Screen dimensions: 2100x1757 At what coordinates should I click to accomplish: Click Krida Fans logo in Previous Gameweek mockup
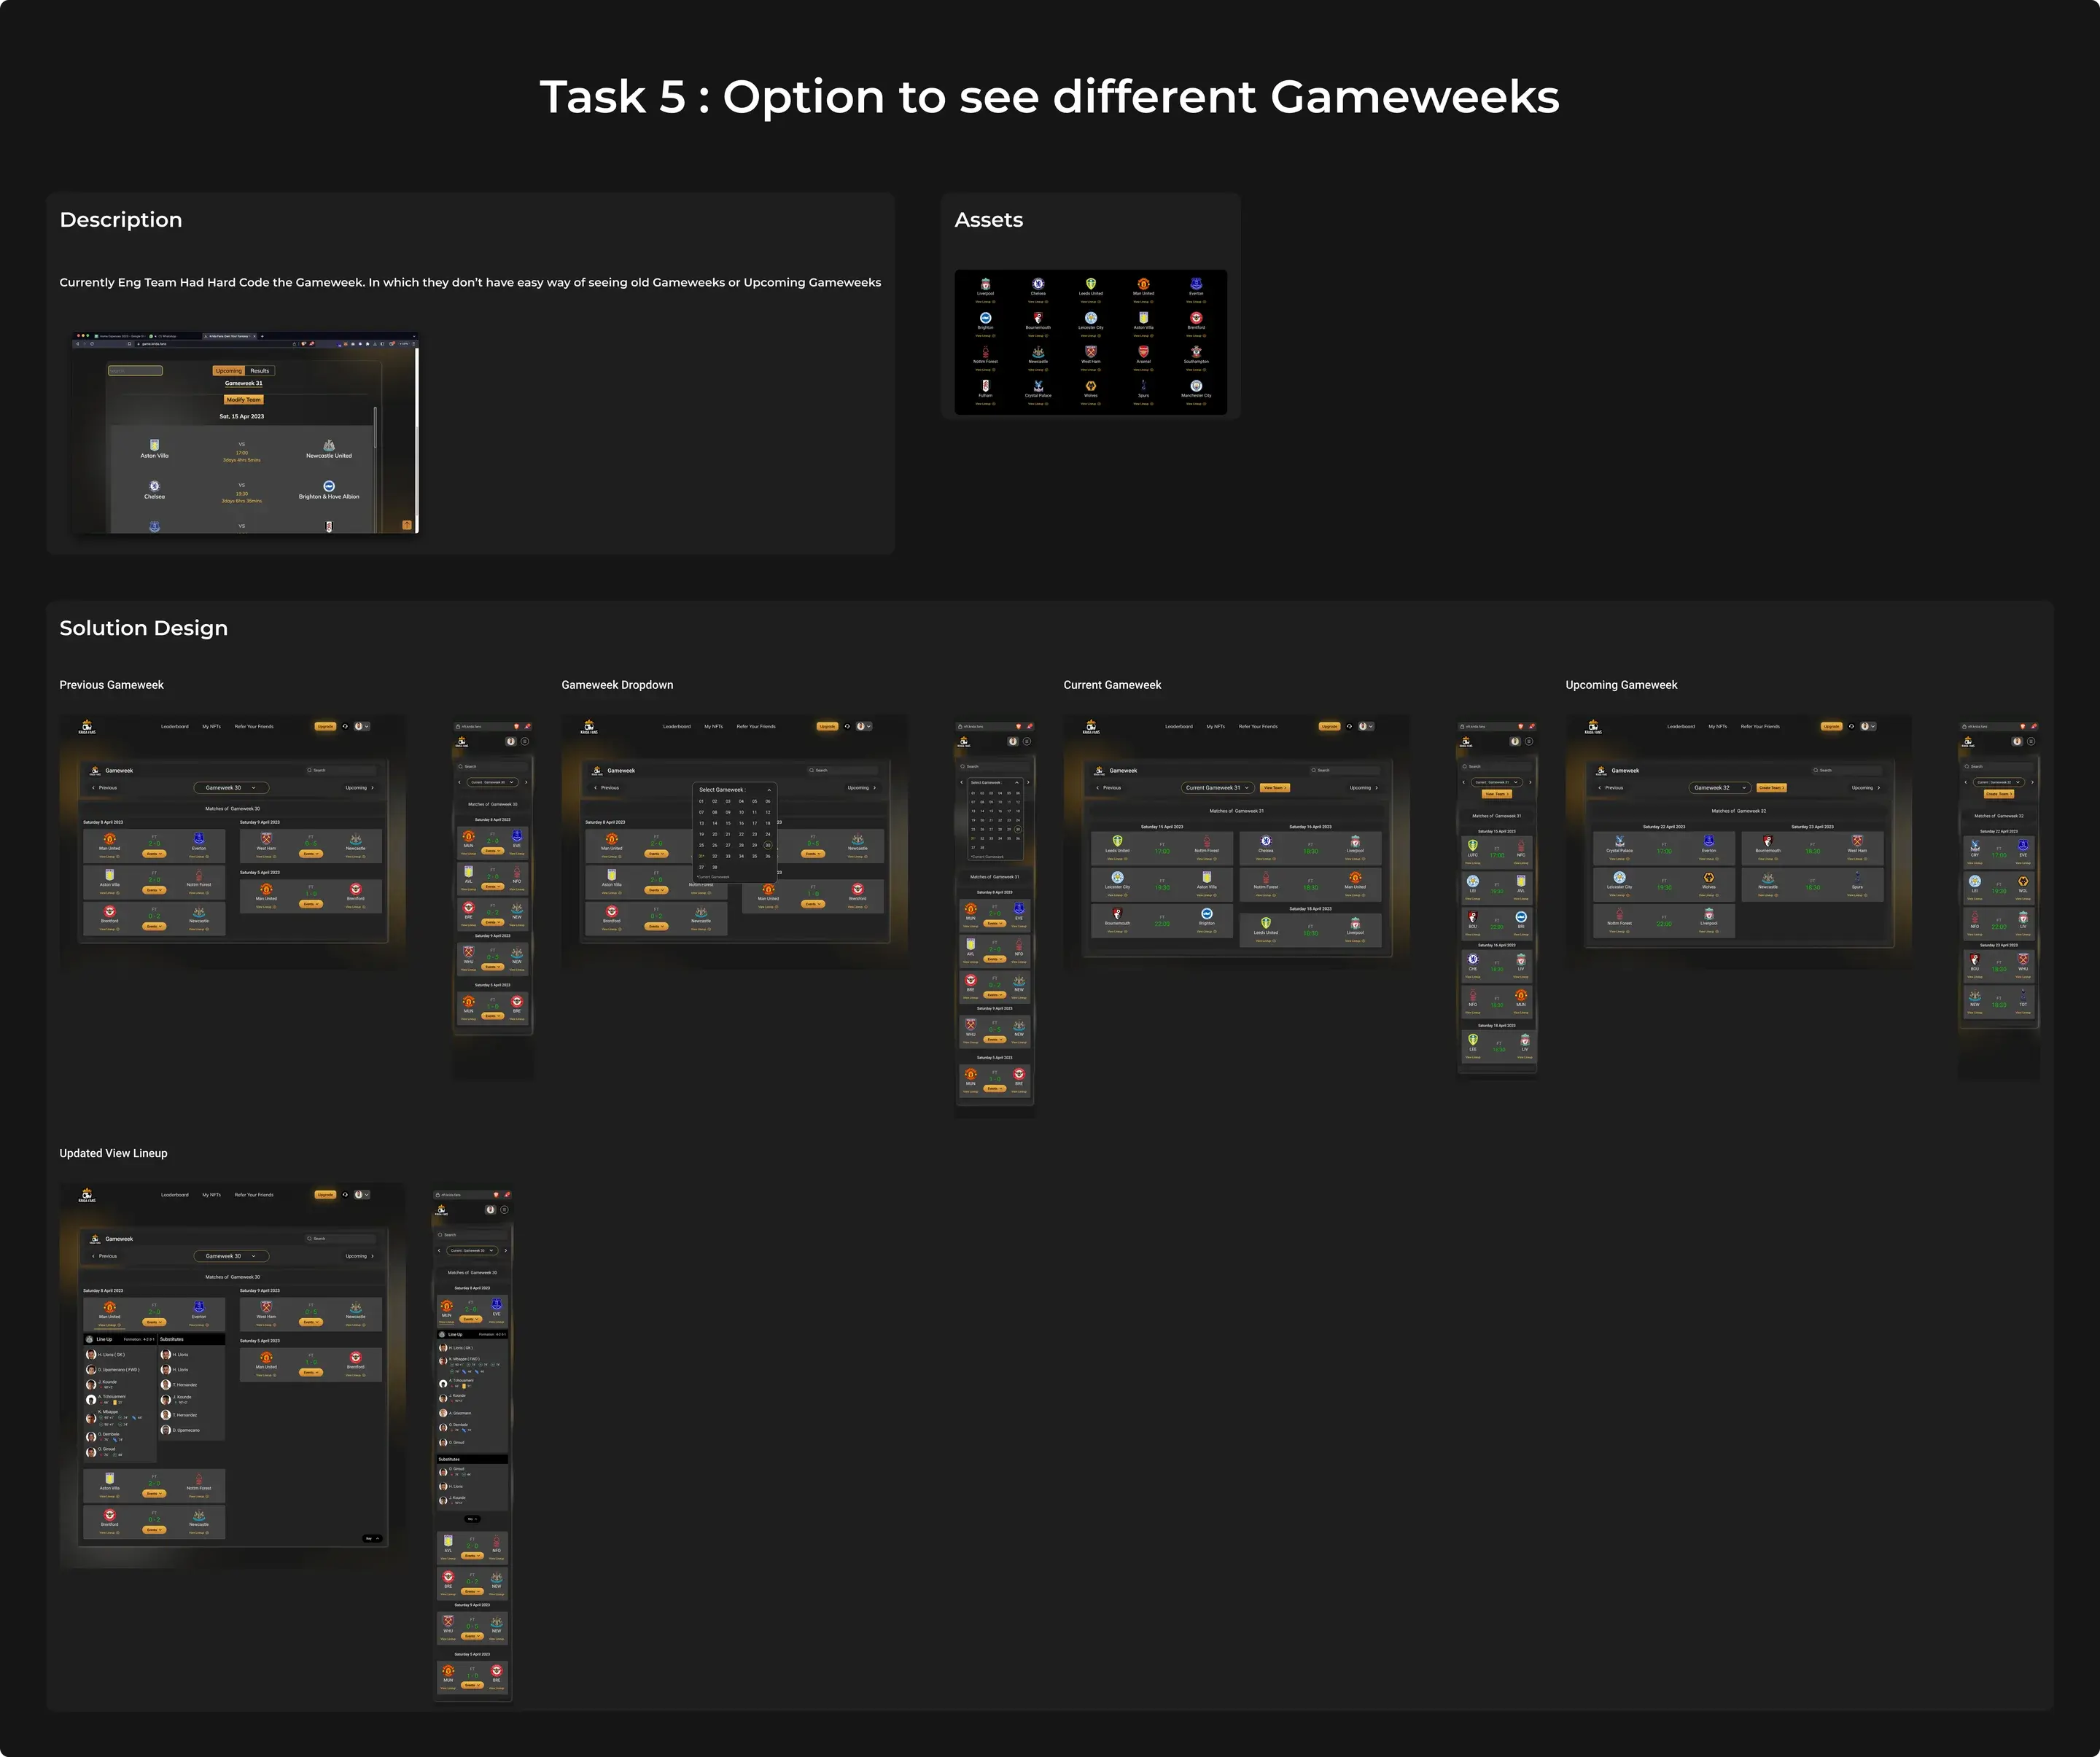coord(87,727)
